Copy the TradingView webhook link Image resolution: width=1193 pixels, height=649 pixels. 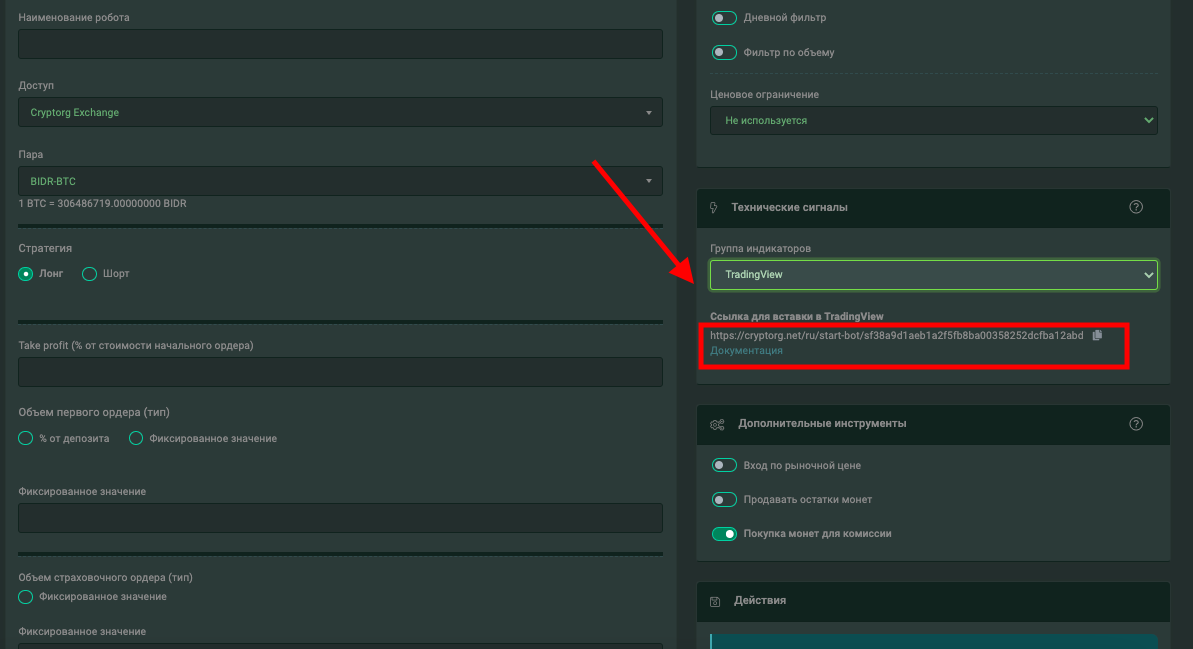(1097, 335)
